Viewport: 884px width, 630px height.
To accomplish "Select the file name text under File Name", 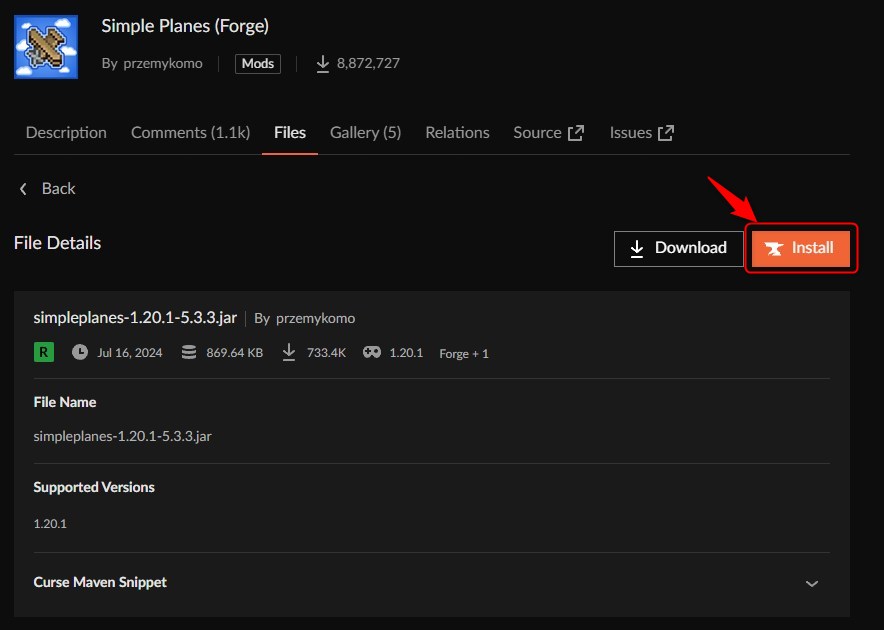I will tap(122, 436).
